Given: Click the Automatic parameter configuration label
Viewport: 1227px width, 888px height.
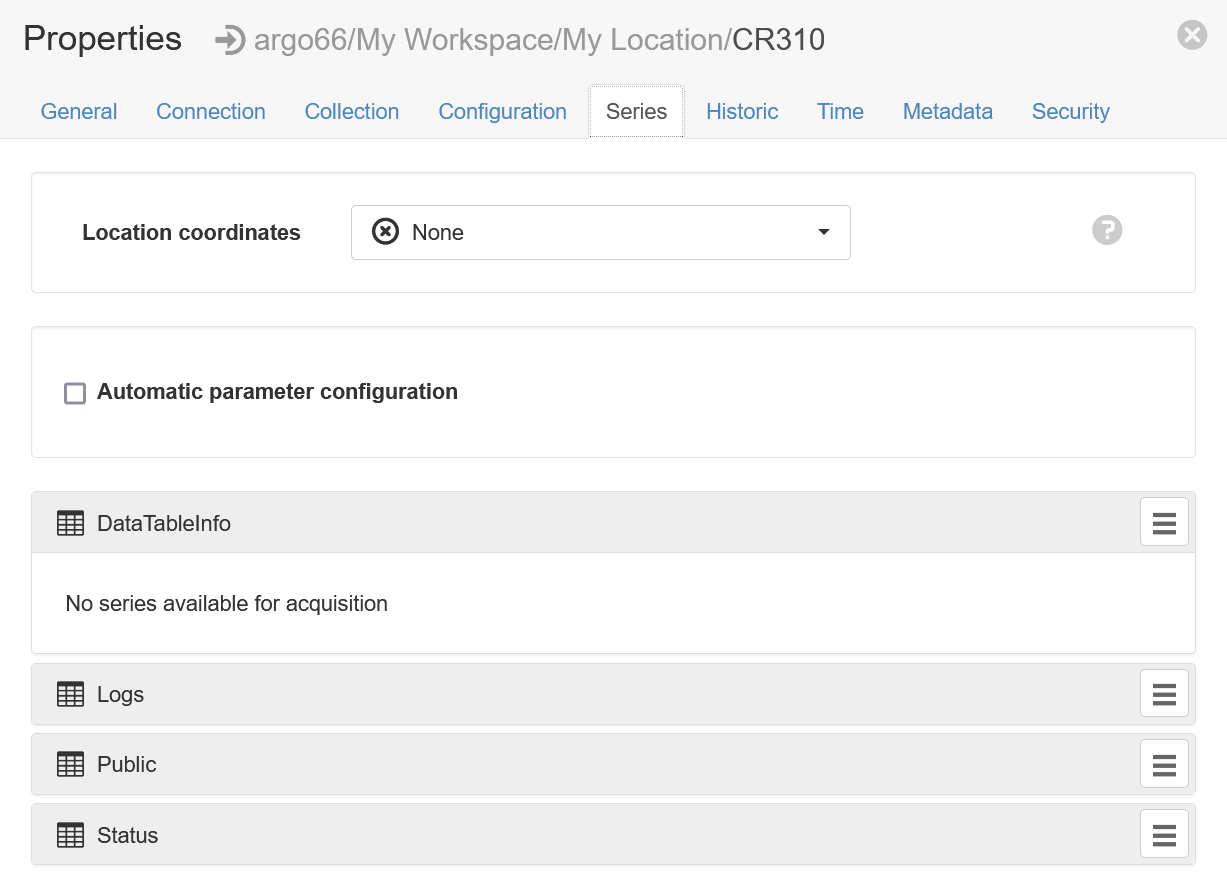Looking at the screenshot, I should coord(277,392).
